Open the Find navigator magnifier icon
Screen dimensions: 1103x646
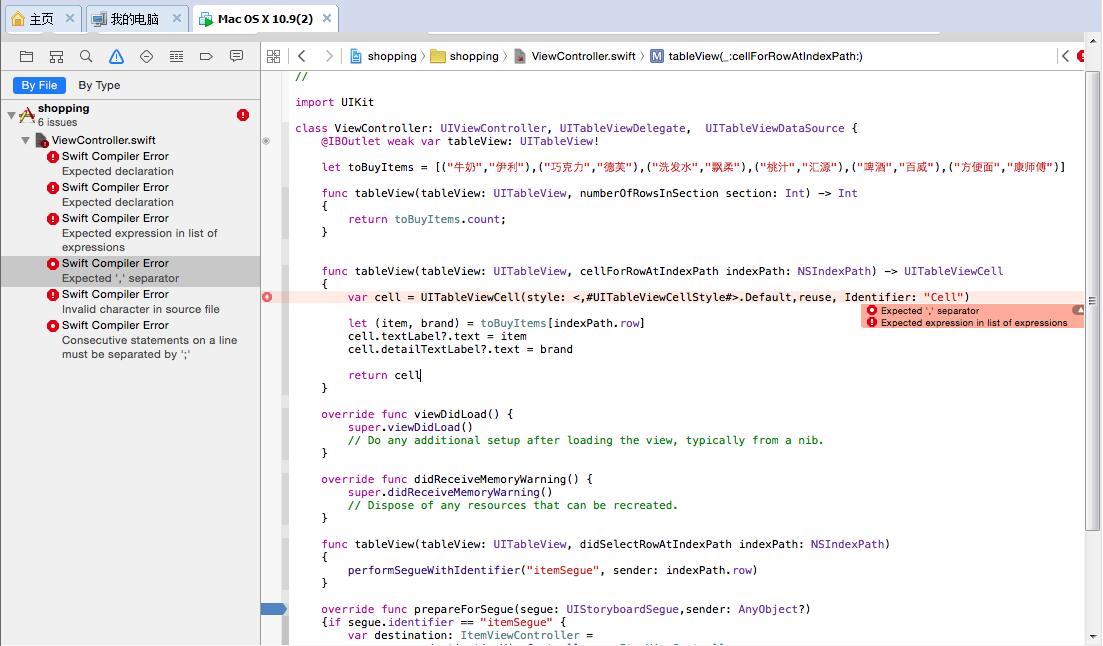coord(86,56)
